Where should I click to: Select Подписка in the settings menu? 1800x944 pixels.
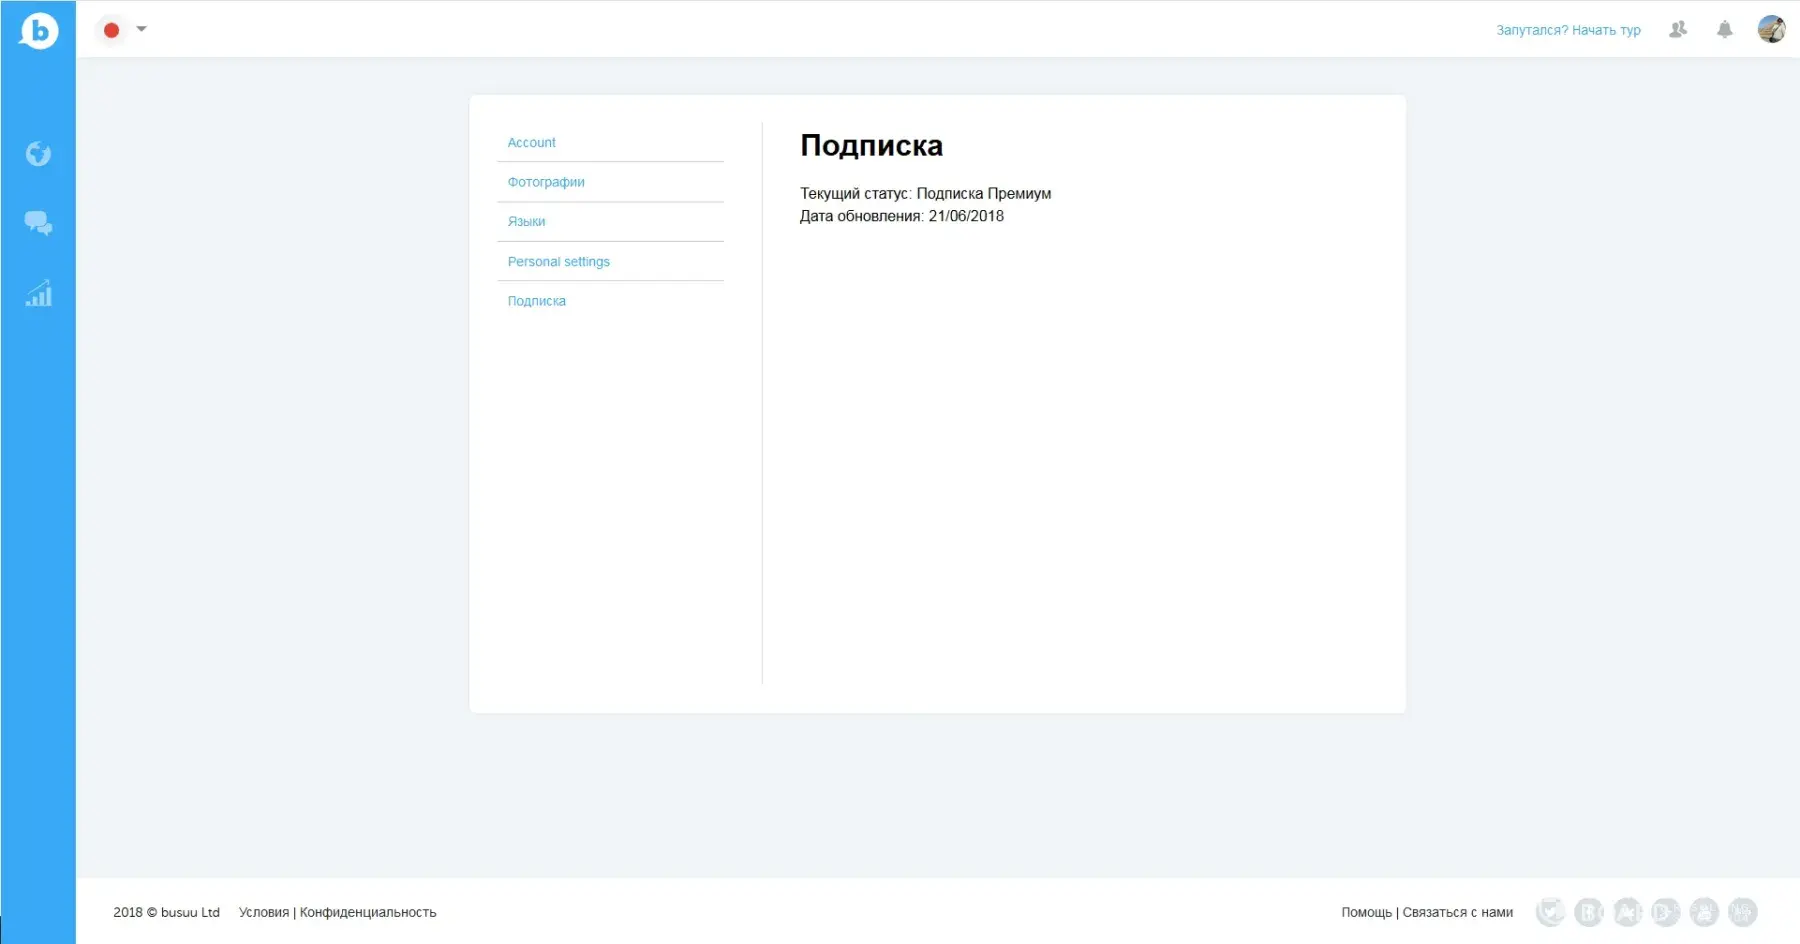click(536, 301)
